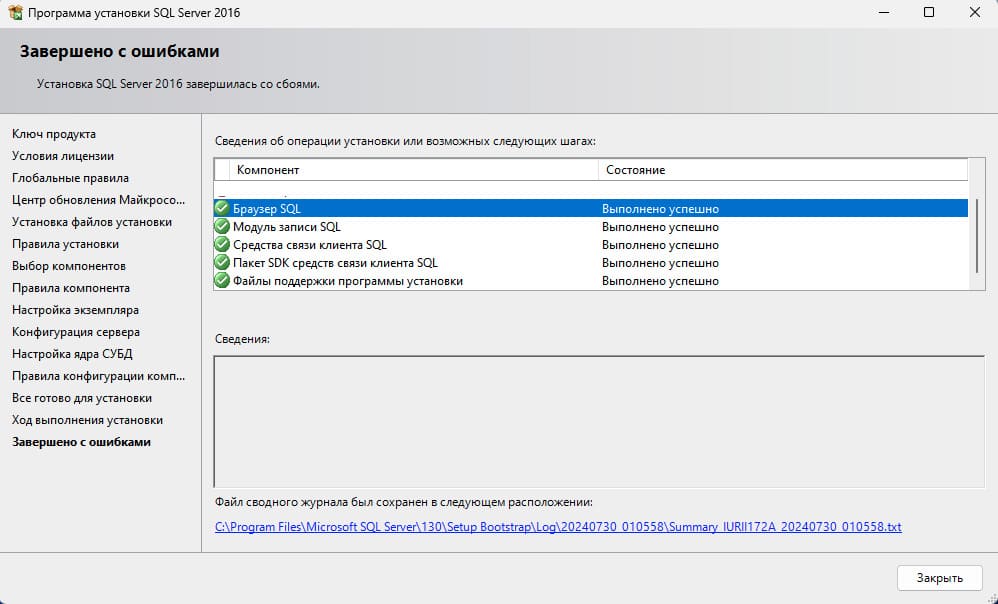Viewport: 998px width, 604px height.
Task: Click the green check icon beside Файлы поддержки программы установки
Action: 221,281
